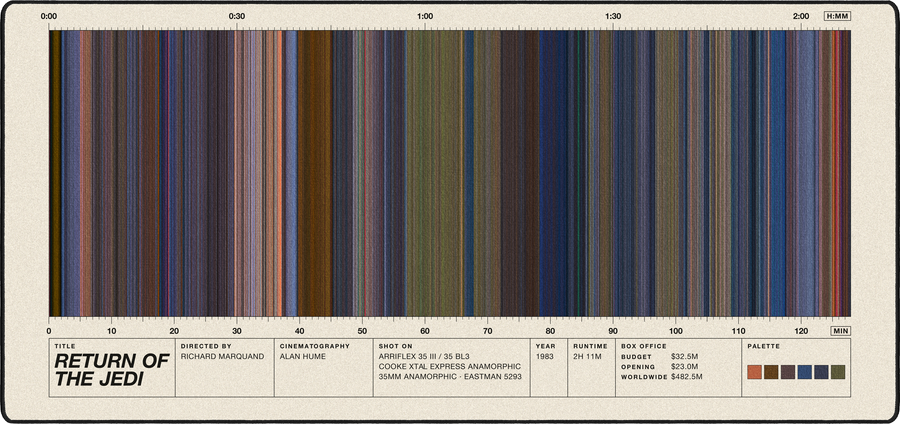Click the name 'ALAN HUME'

click(x=302, y=356)
